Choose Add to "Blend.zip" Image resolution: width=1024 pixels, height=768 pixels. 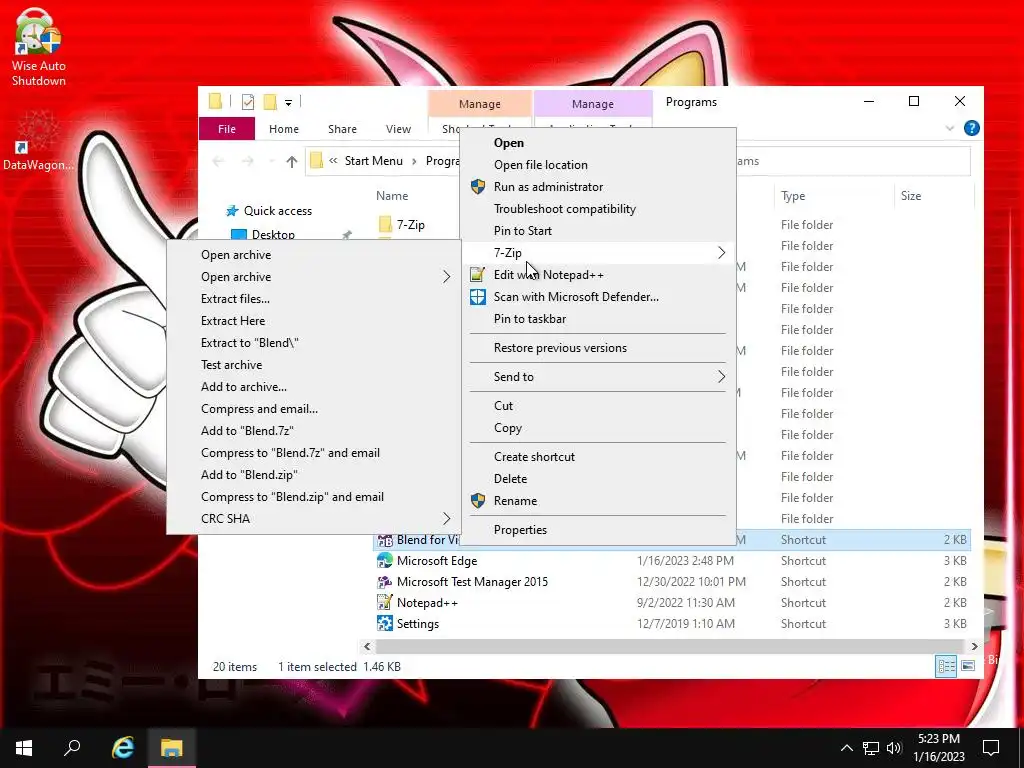tap(313, 475)
